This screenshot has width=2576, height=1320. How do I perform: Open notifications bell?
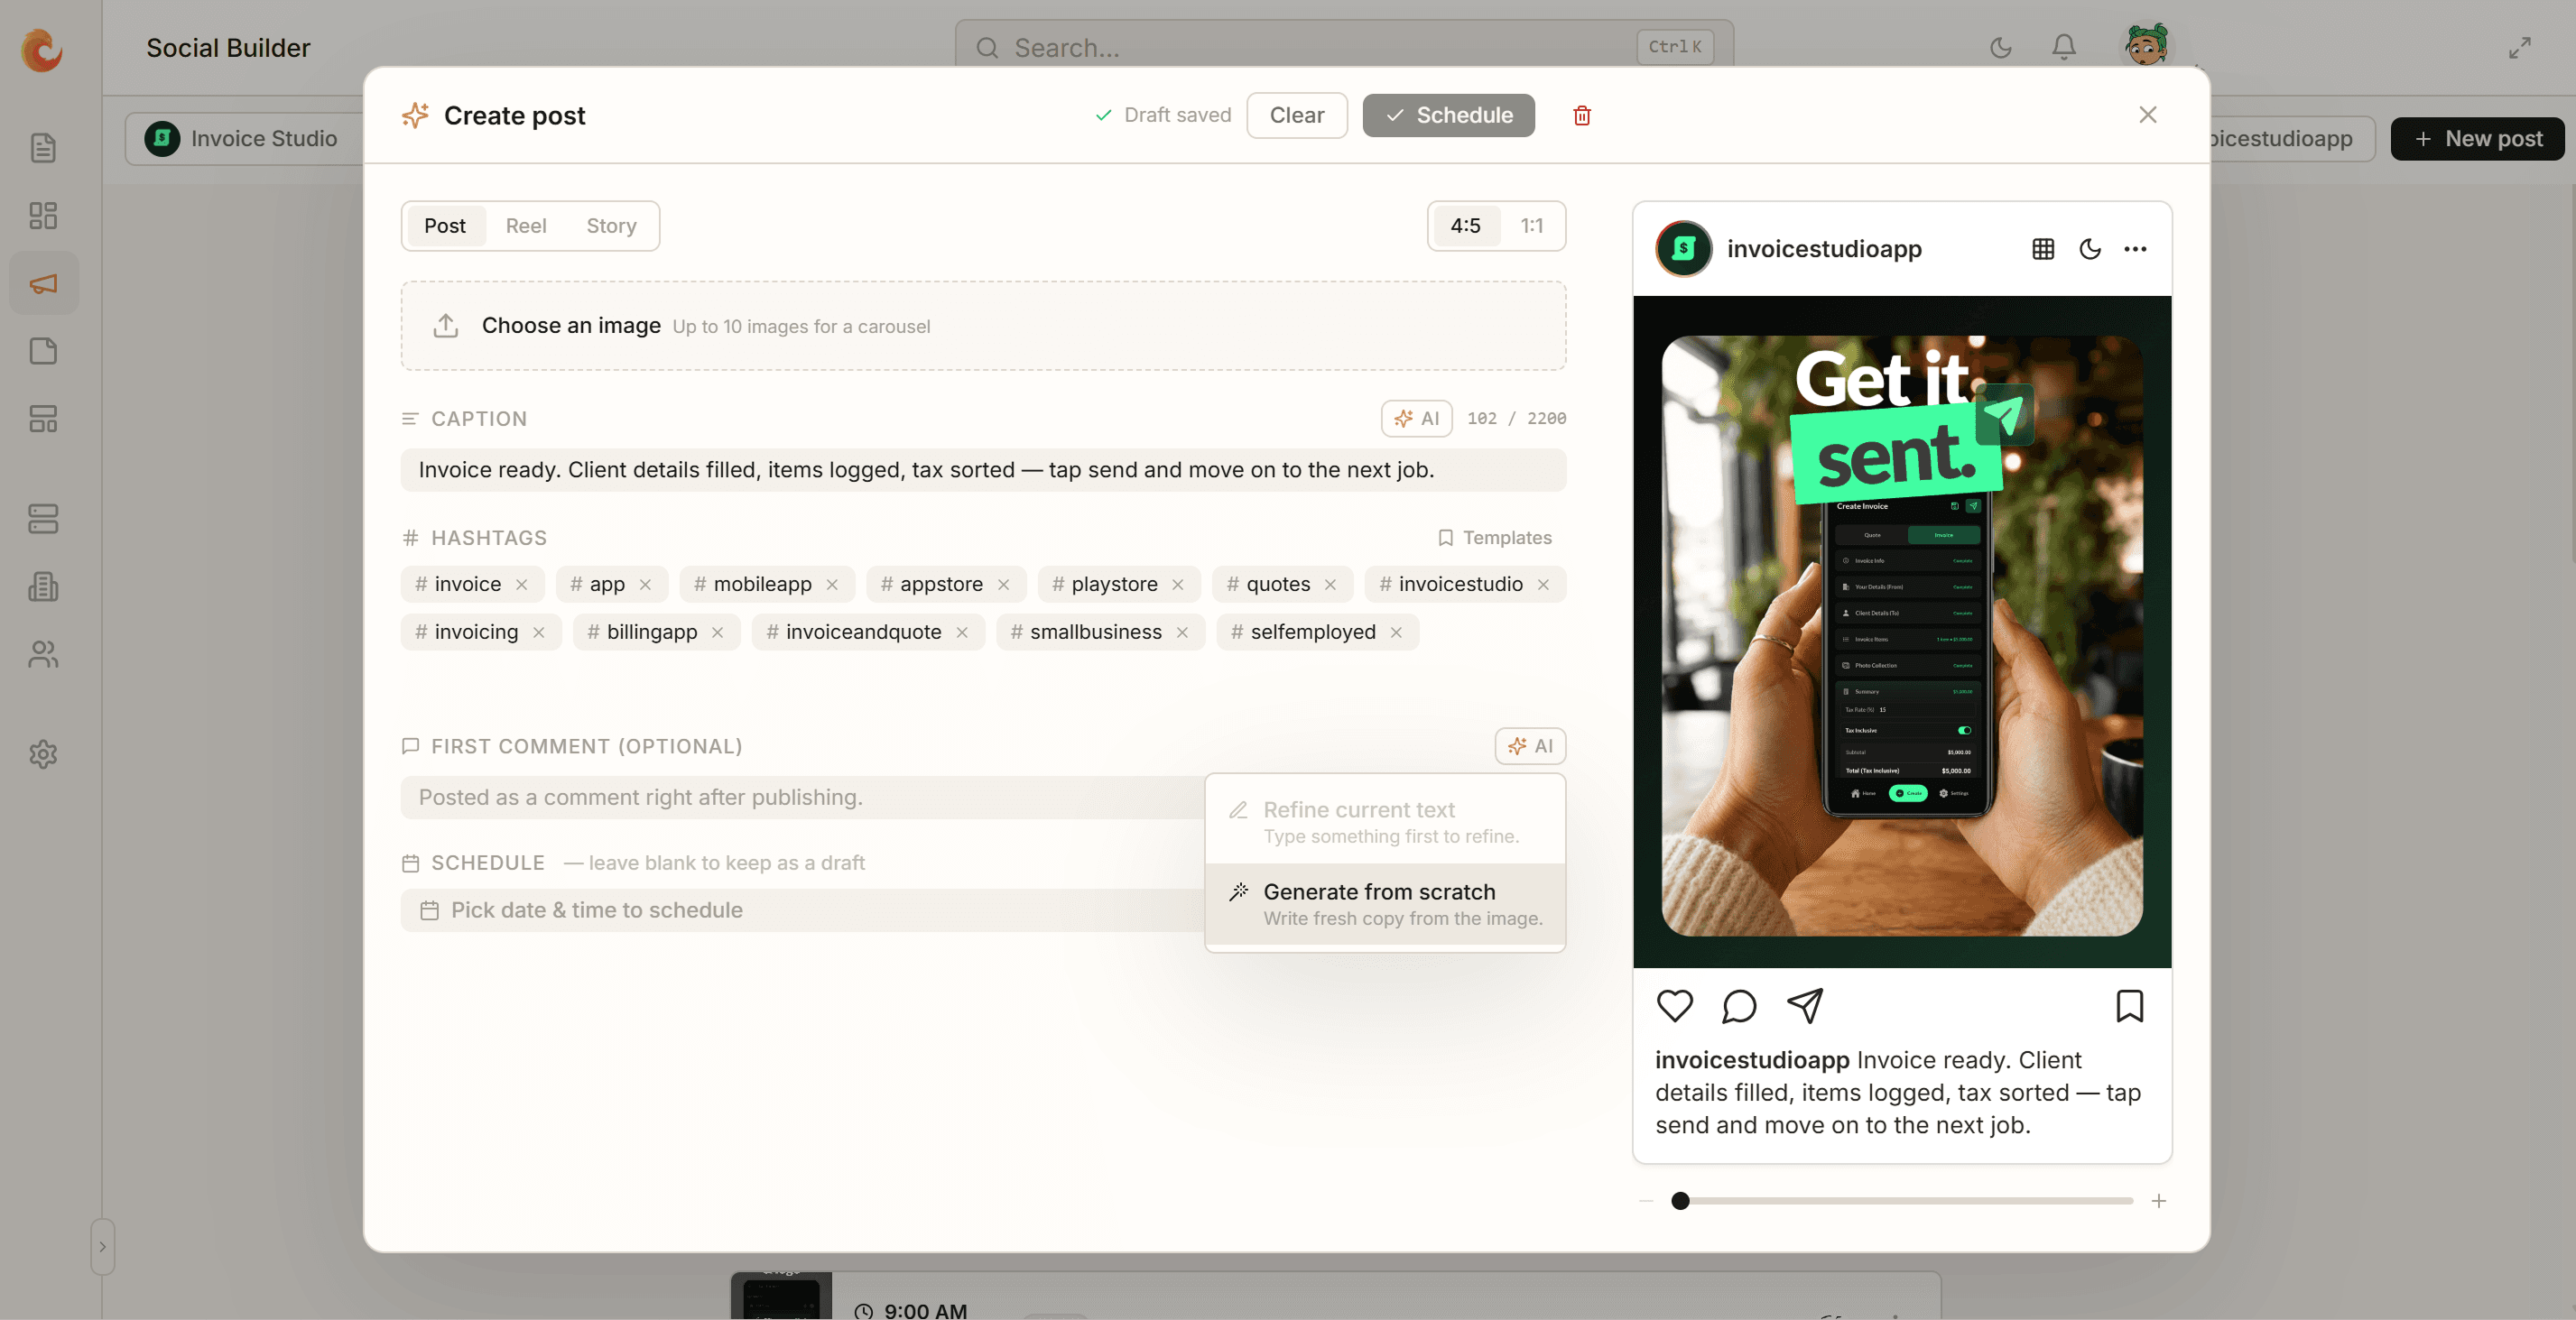[x=2064, y=47]
